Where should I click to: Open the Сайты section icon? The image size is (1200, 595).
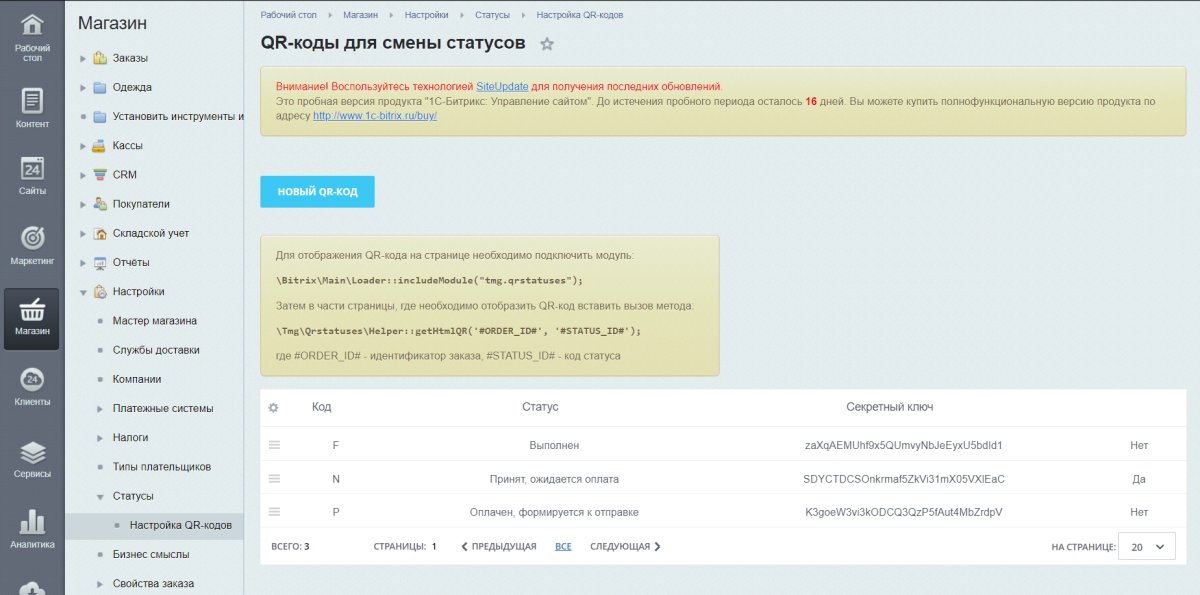(31, 172)
